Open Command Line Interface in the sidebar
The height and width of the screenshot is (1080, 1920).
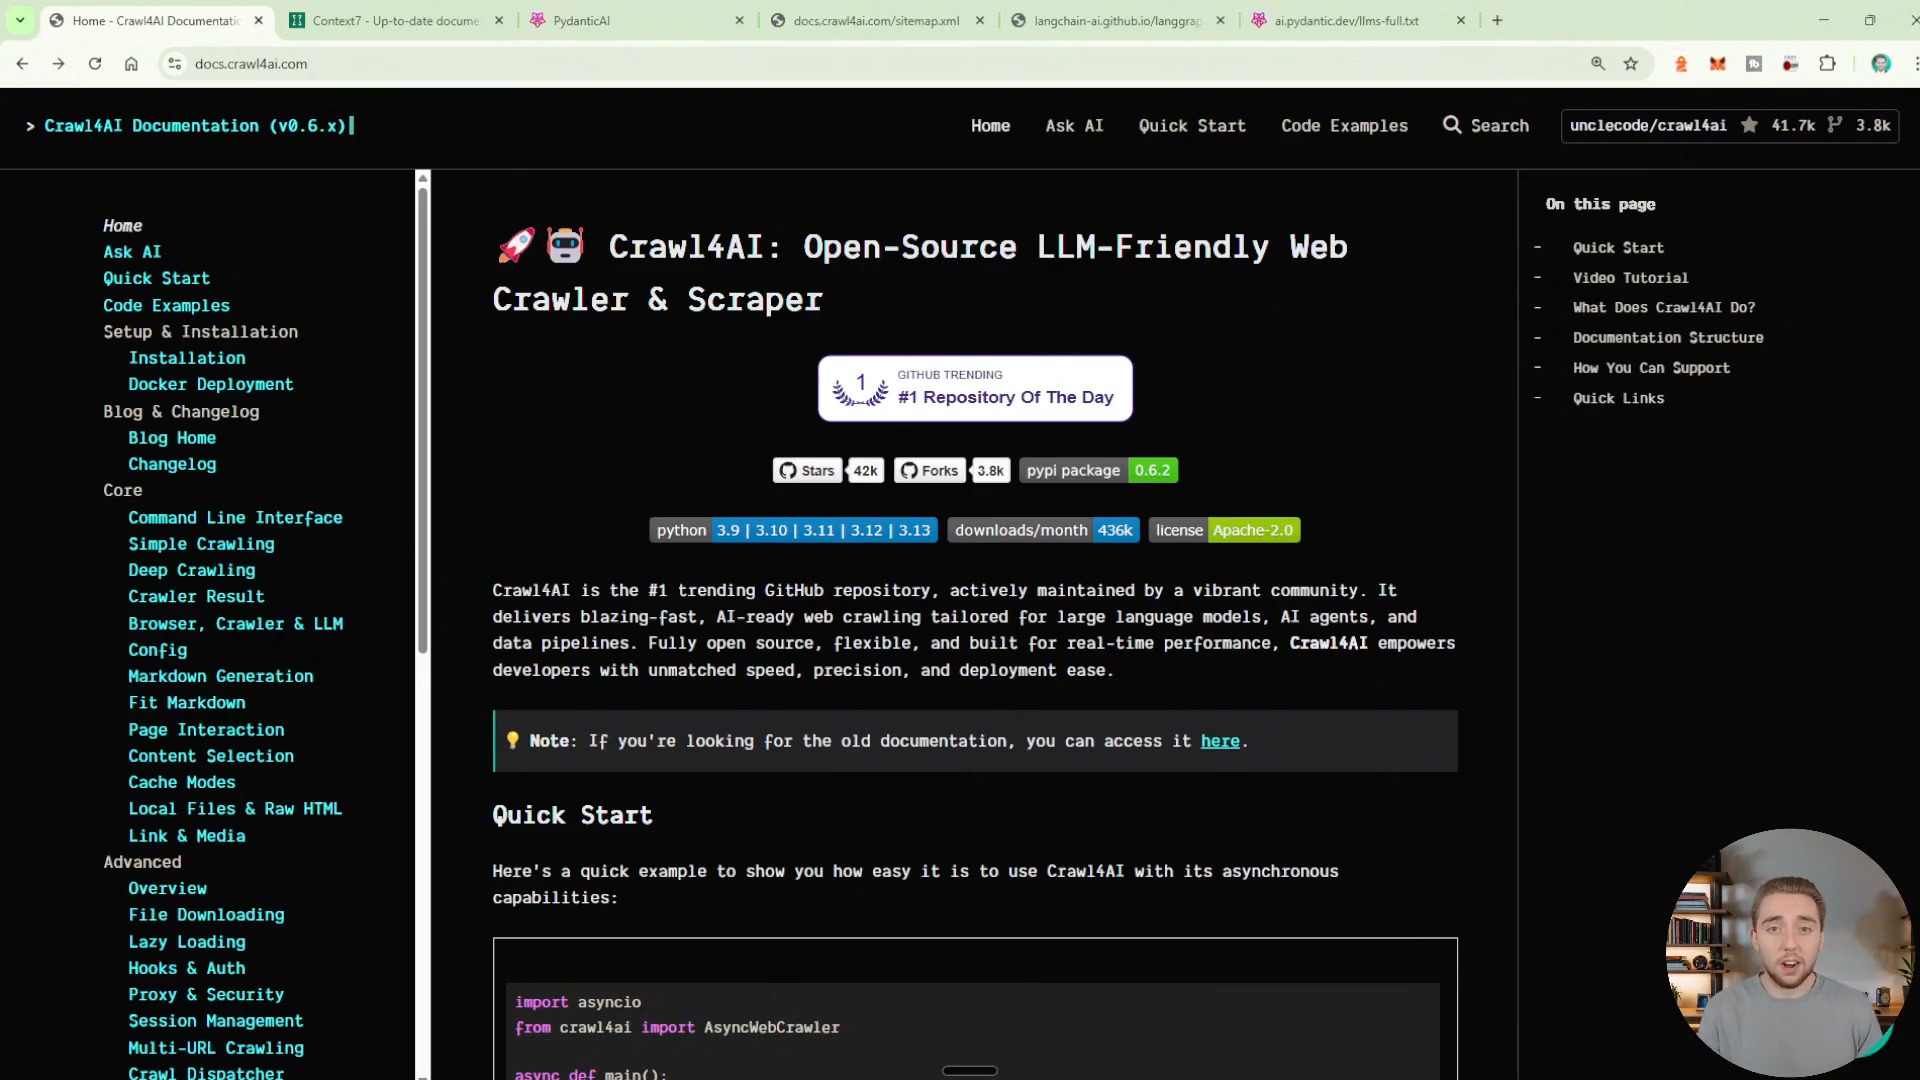[235, 518]
